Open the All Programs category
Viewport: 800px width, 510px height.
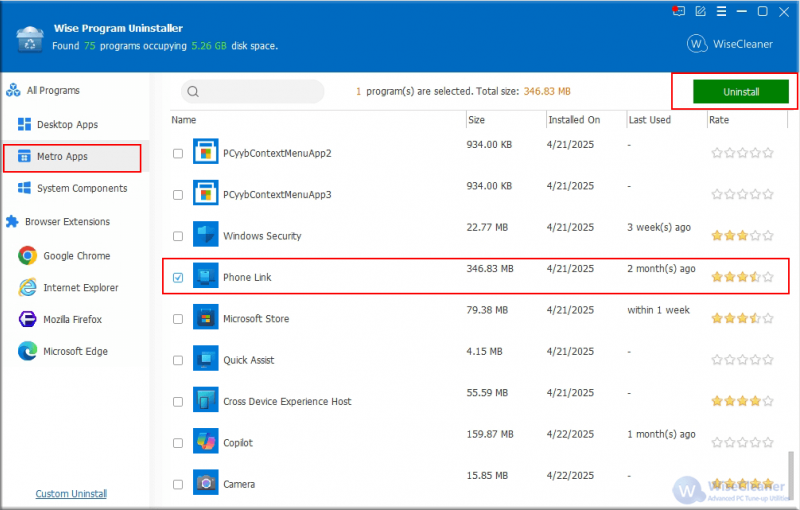tap(53, 90)
